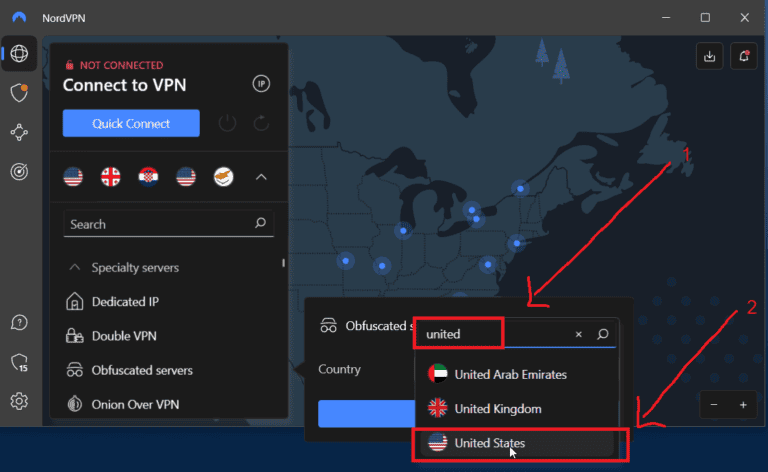Image resolution: width=768 pixels, height=472 pixels.
Task: Click the IP info circle icon
Action: 261,84
